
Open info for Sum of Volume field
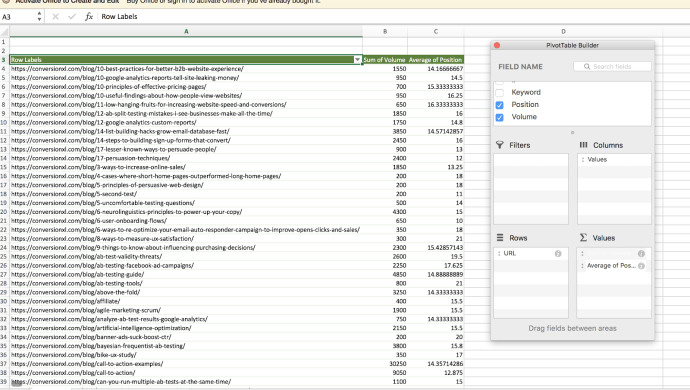(641, 254)
